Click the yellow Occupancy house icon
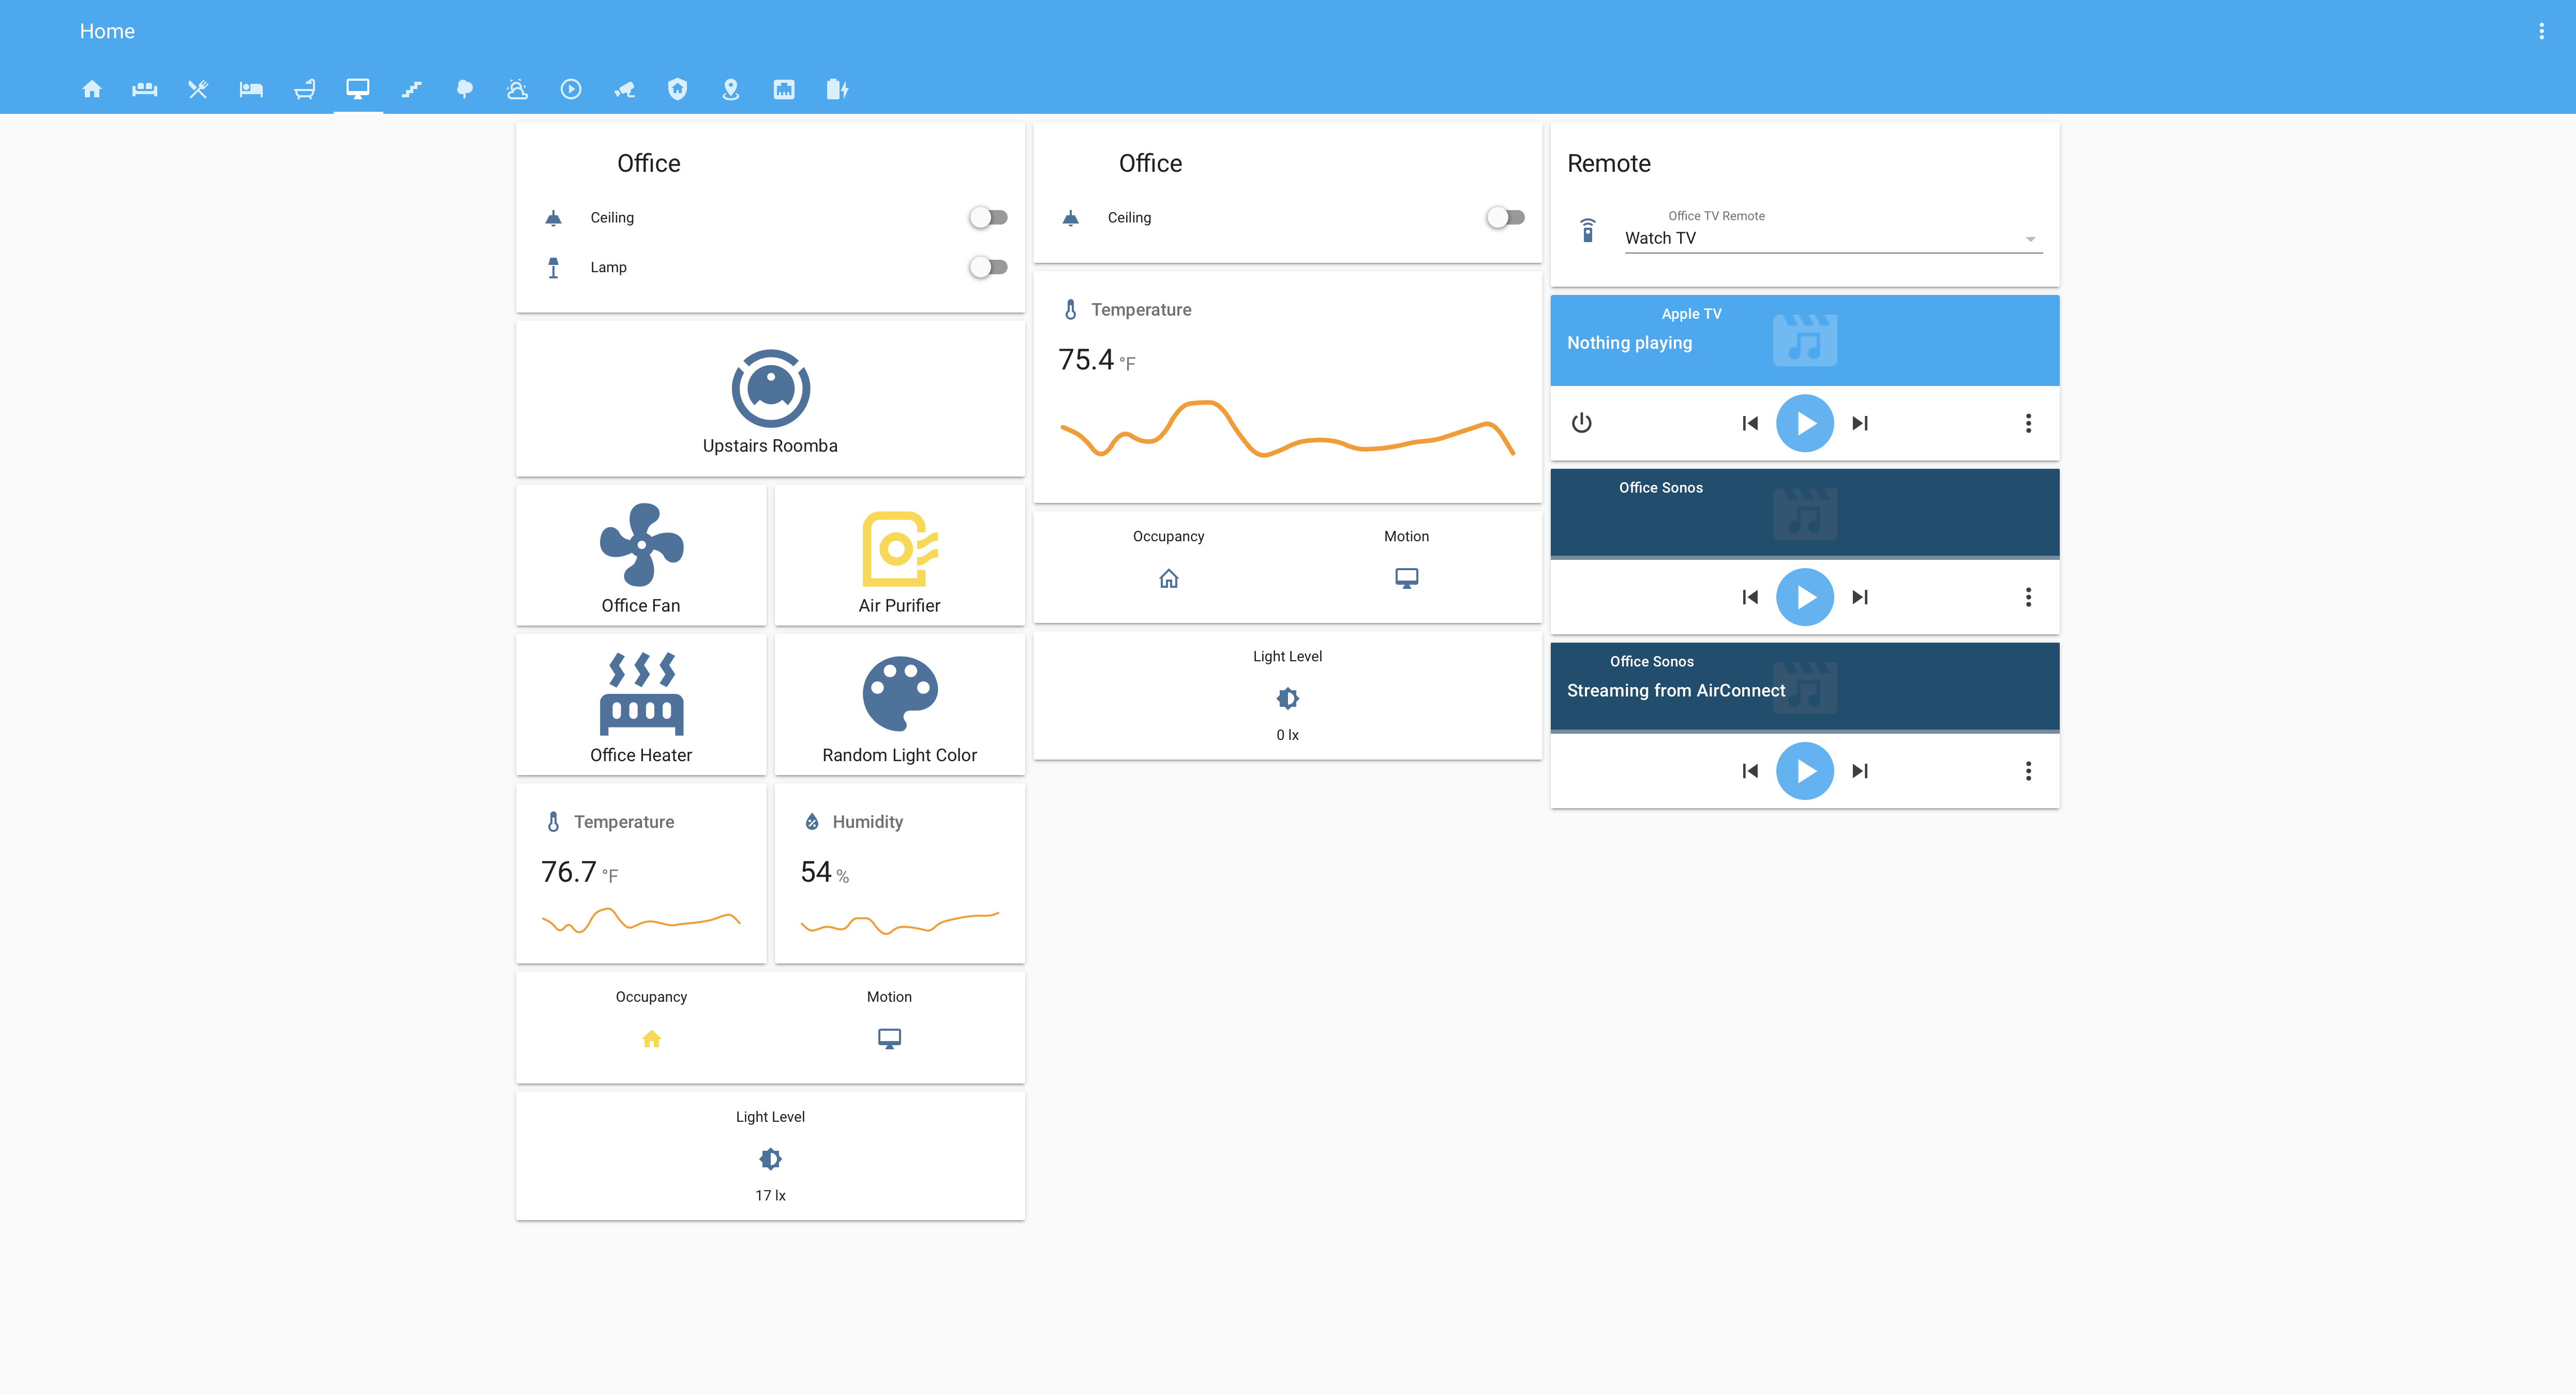 click(x=651, y=1039)
